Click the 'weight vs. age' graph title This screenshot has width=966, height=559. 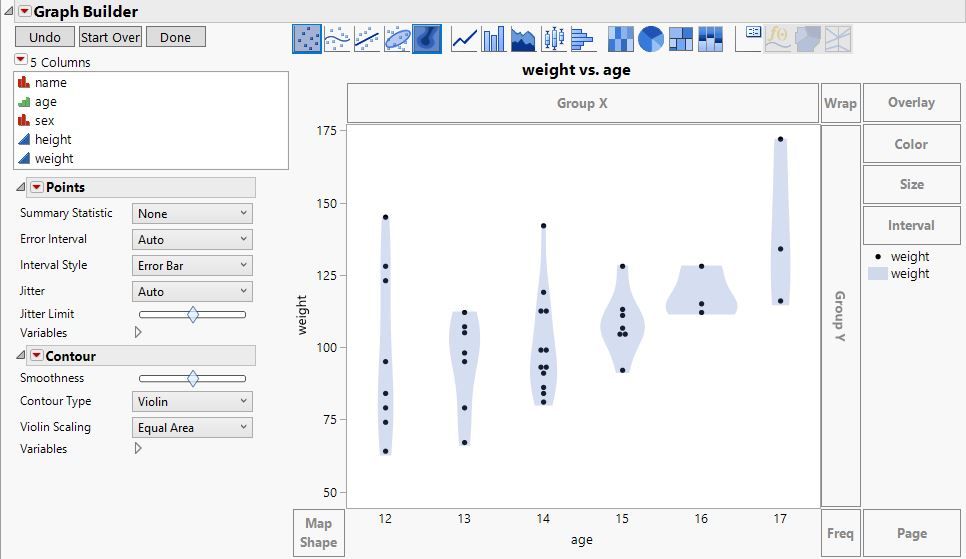(x=576, y=70)
